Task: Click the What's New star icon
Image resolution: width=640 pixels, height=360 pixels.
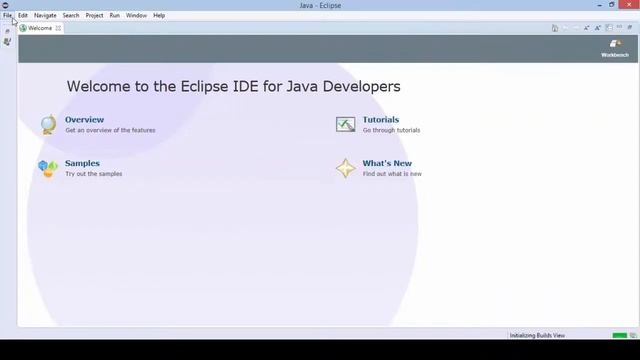Action: (346, 168)
